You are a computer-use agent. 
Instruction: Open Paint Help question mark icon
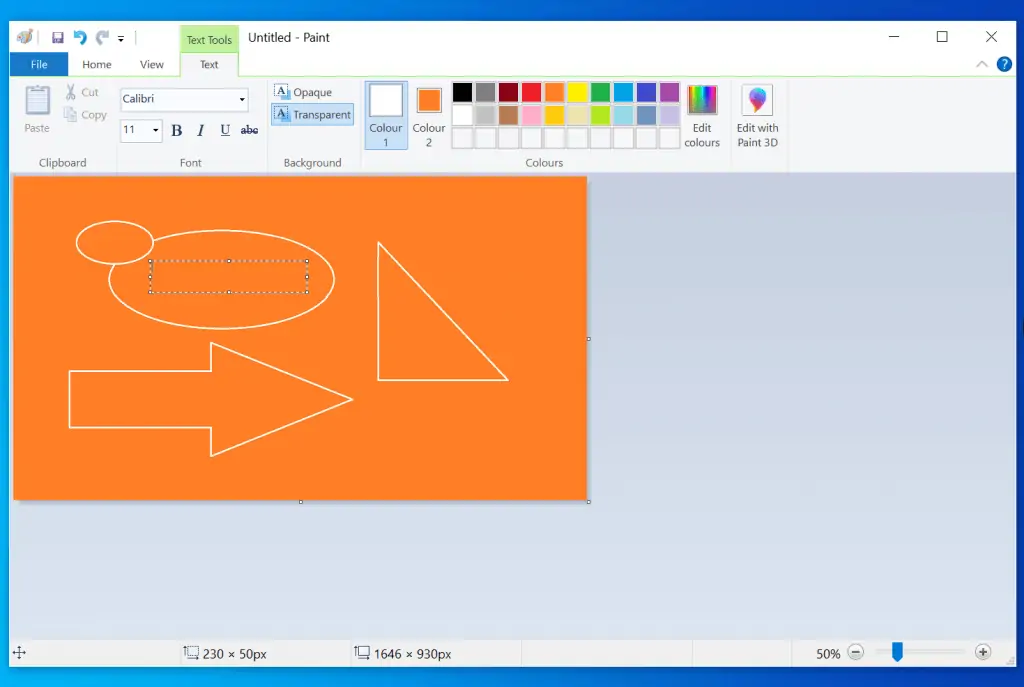pyautogui.click(x=1004, y=64)
